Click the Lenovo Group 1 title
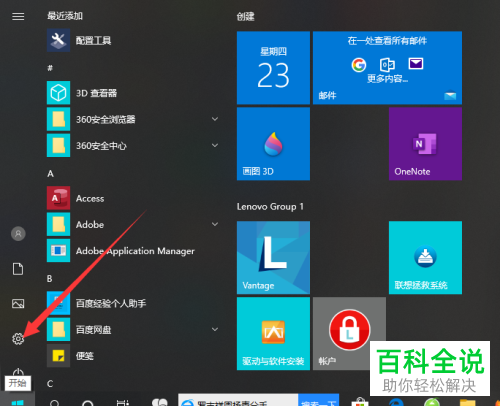500x406 pixels. coord(270,207)
